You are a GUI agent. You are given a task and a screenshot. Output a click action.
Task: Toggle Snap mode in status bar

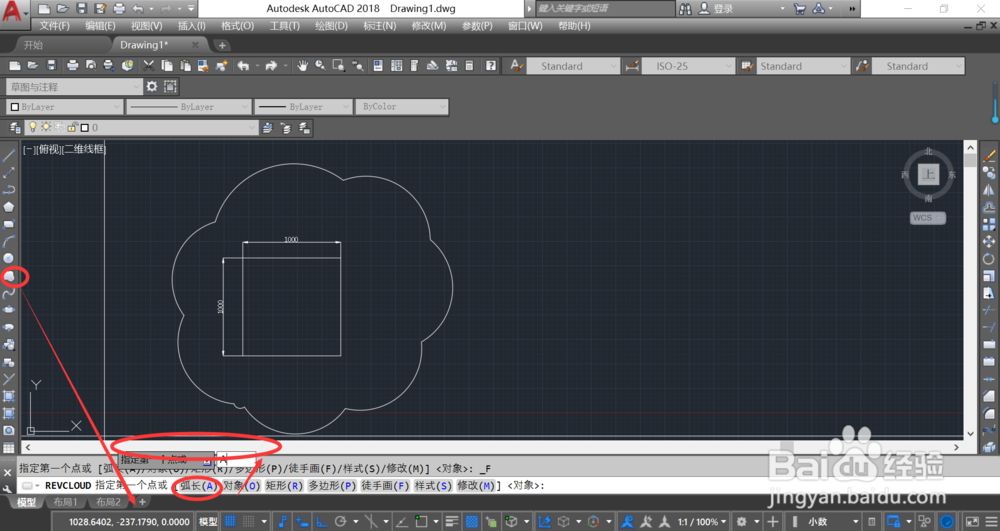(x=249, y=521)
